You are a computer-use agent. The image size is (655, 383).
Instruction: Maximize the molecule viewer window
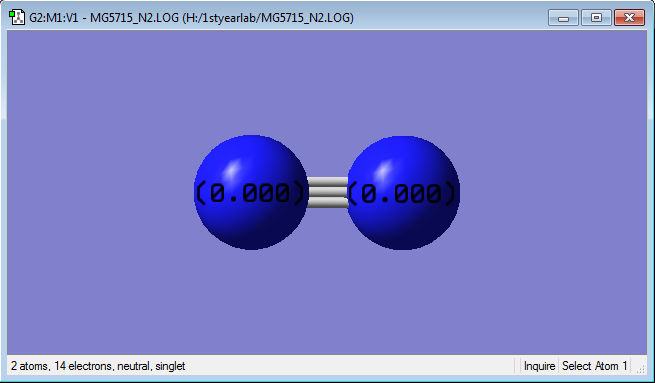pos(597,18)
